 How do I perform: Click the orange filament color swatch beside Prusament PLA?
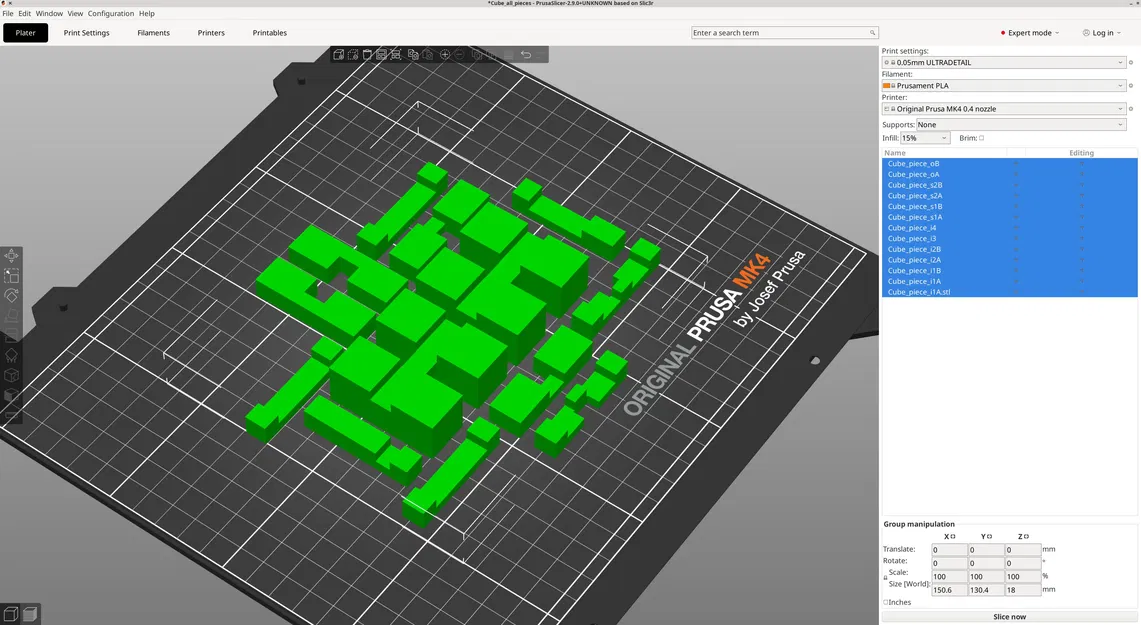[887, 85]
